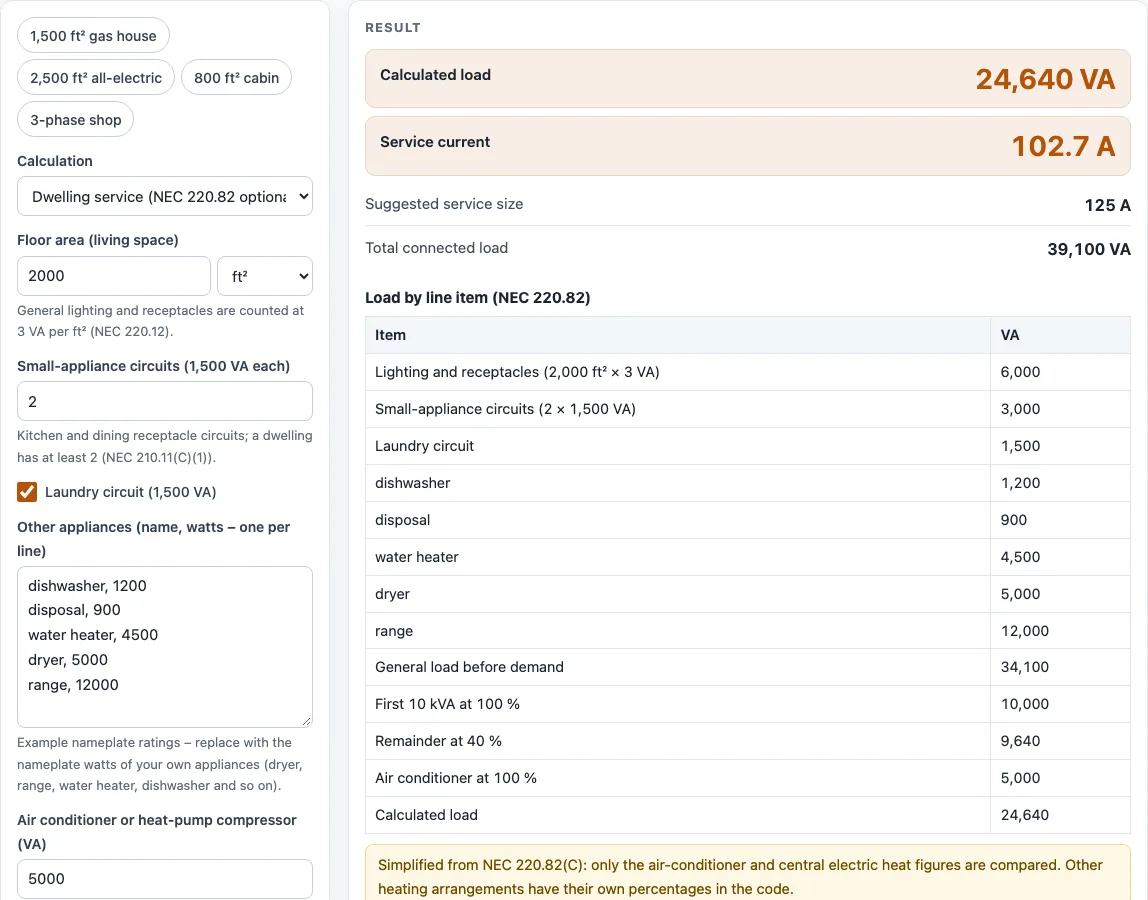Uncheck the Laundry circuit checkbox
The image size is (1148, 900).
[x=27, y=492]
